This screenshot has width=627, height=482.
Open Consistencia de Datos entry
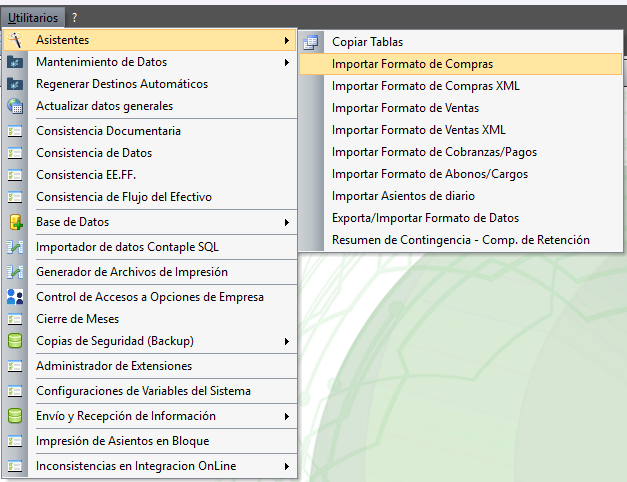click(x=150, y=153)
